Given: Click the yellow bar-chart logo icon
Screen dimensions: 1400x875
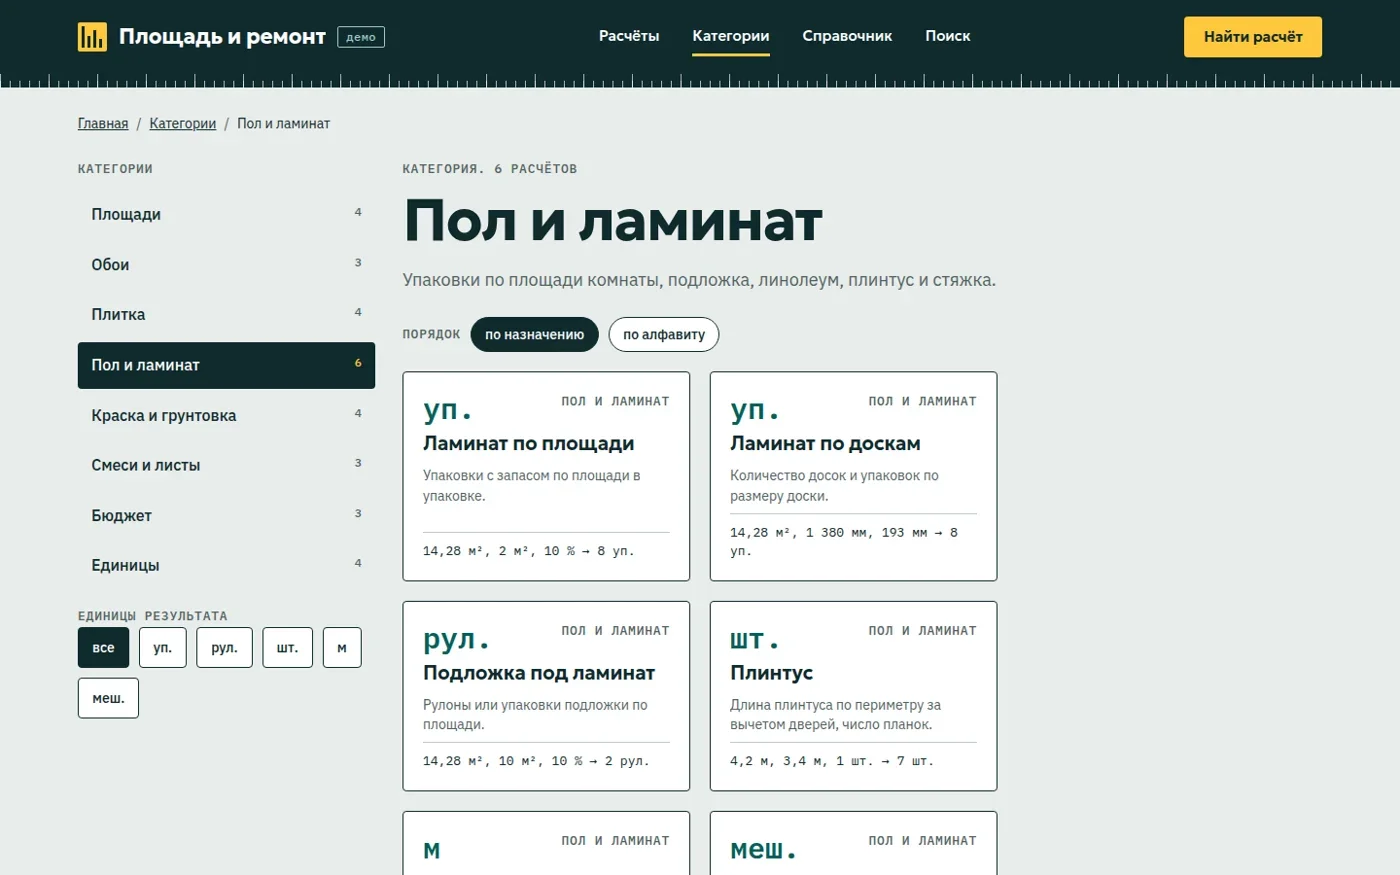Looking at the screenshot, I should pos(92,37).
